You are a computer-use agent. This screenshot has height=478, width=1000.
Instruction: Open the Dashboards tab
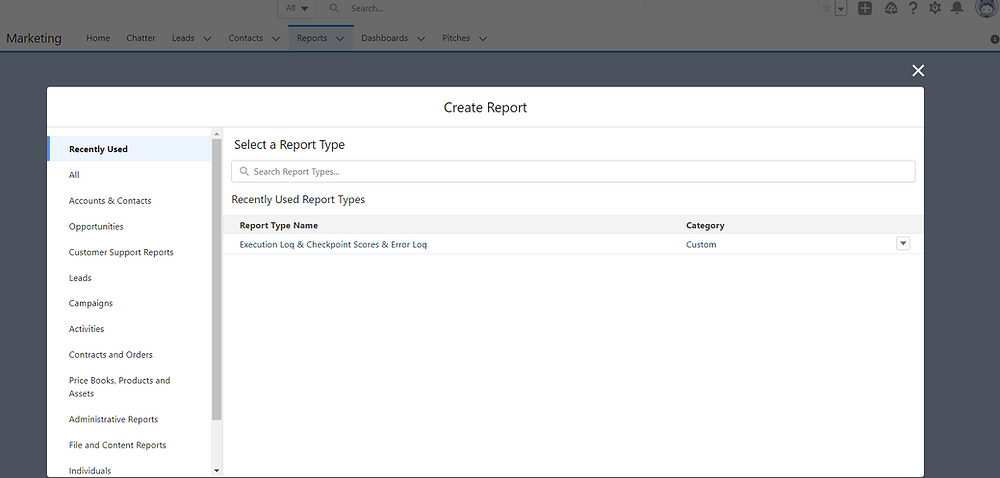point(385,38)
